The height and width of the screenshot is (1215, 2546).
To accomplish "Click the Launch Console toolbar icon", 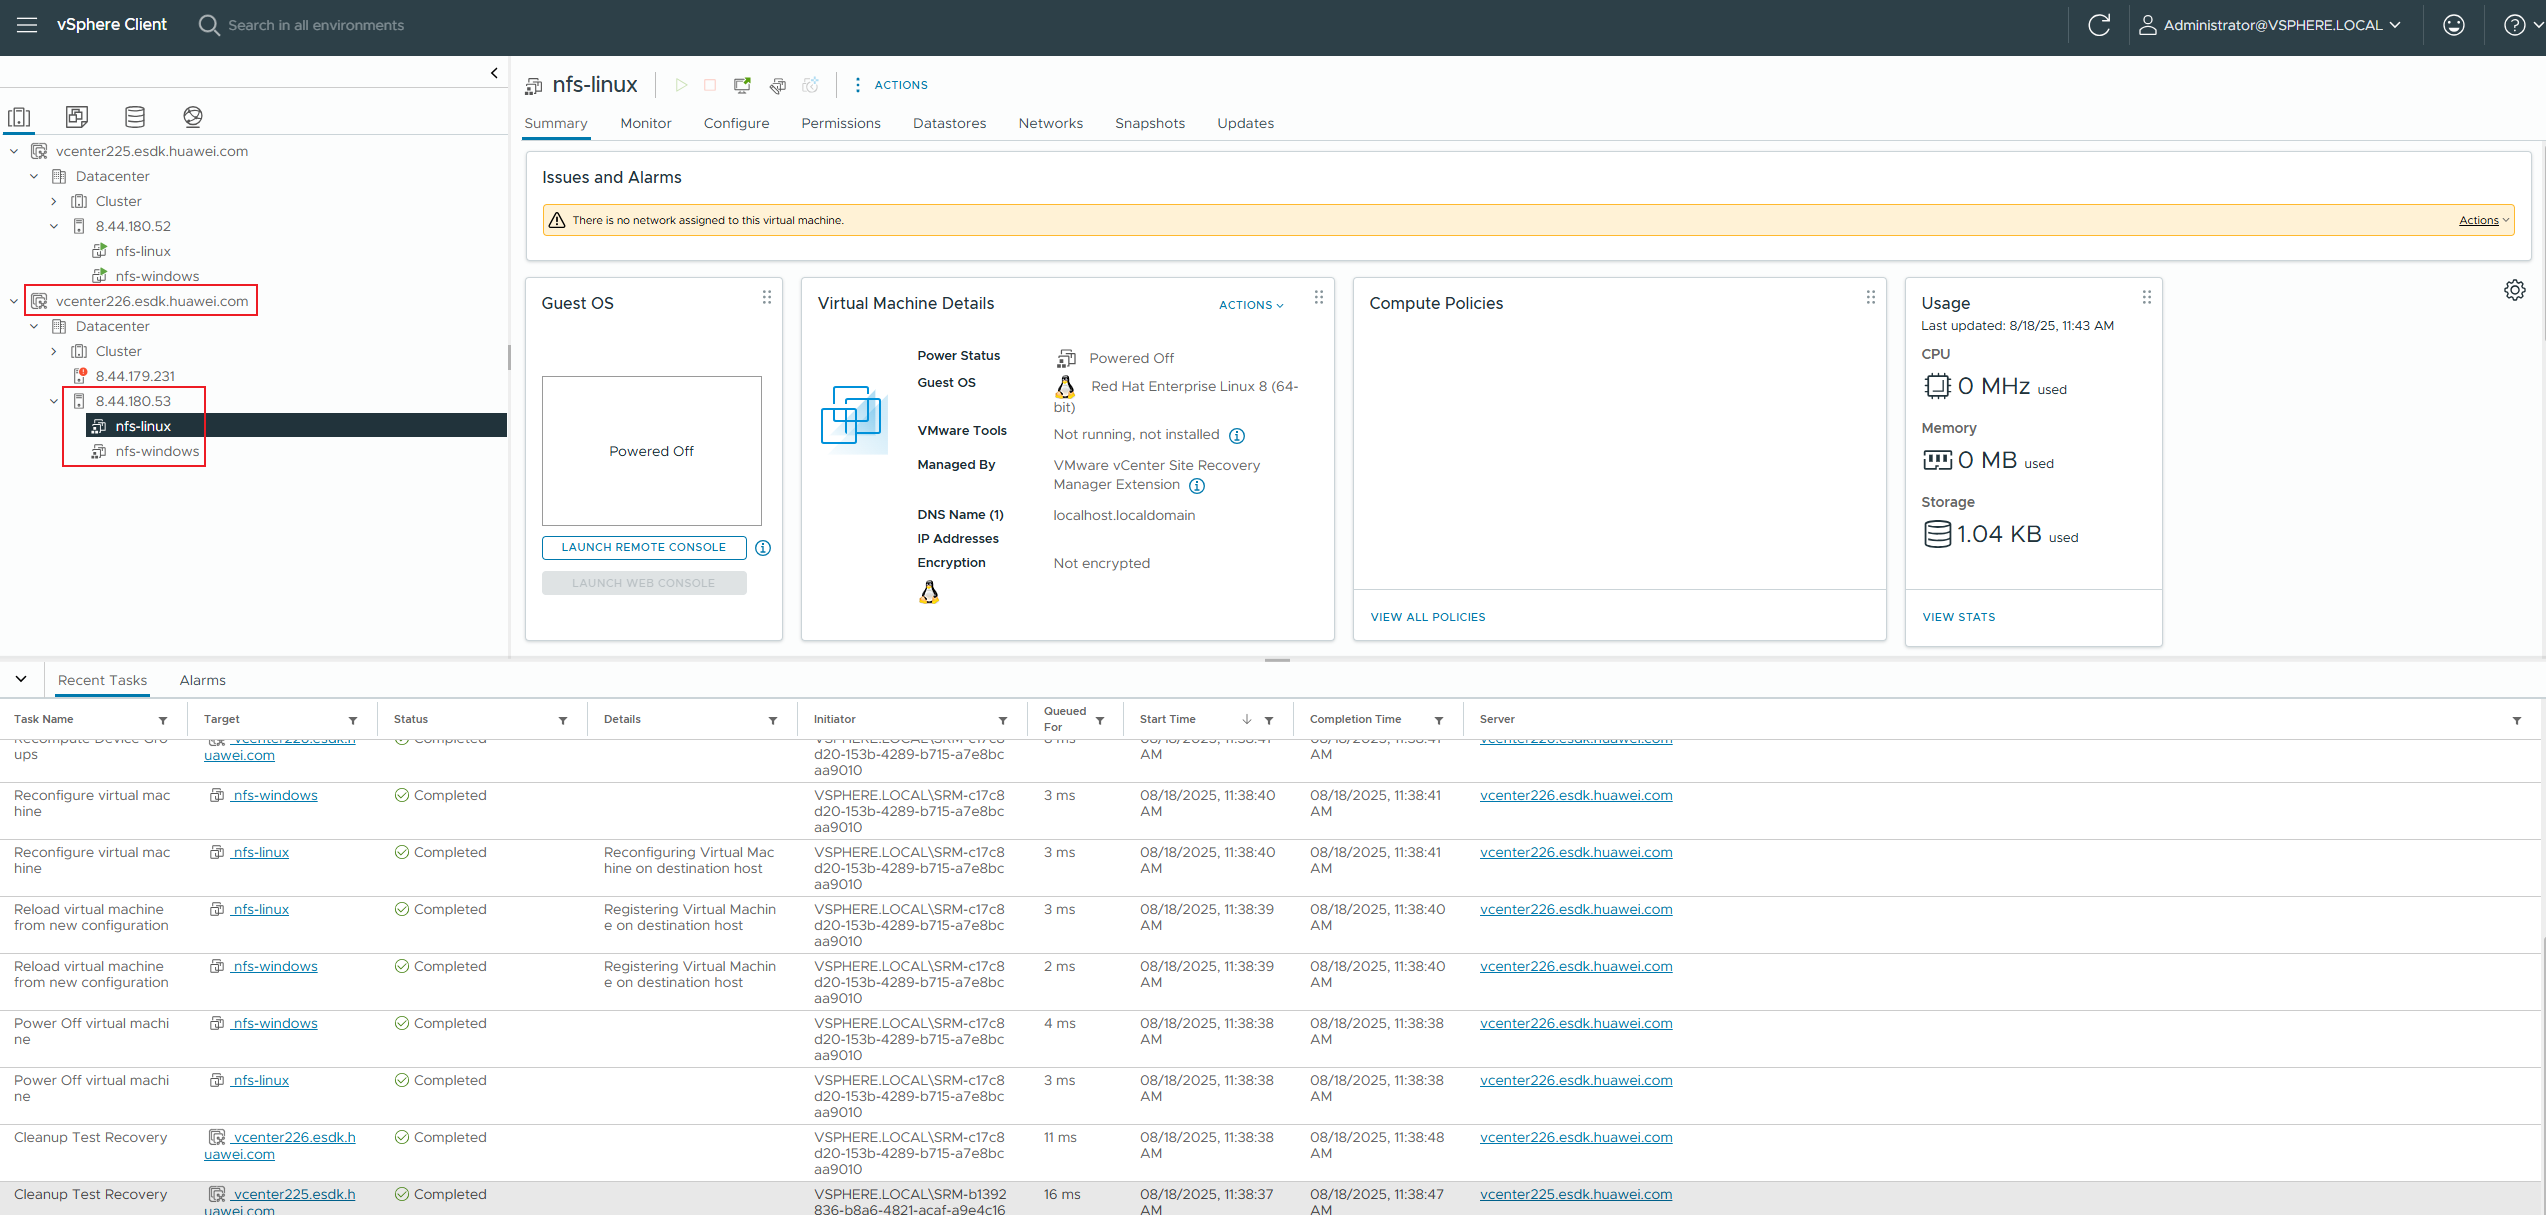I will [x=742, y=85].
